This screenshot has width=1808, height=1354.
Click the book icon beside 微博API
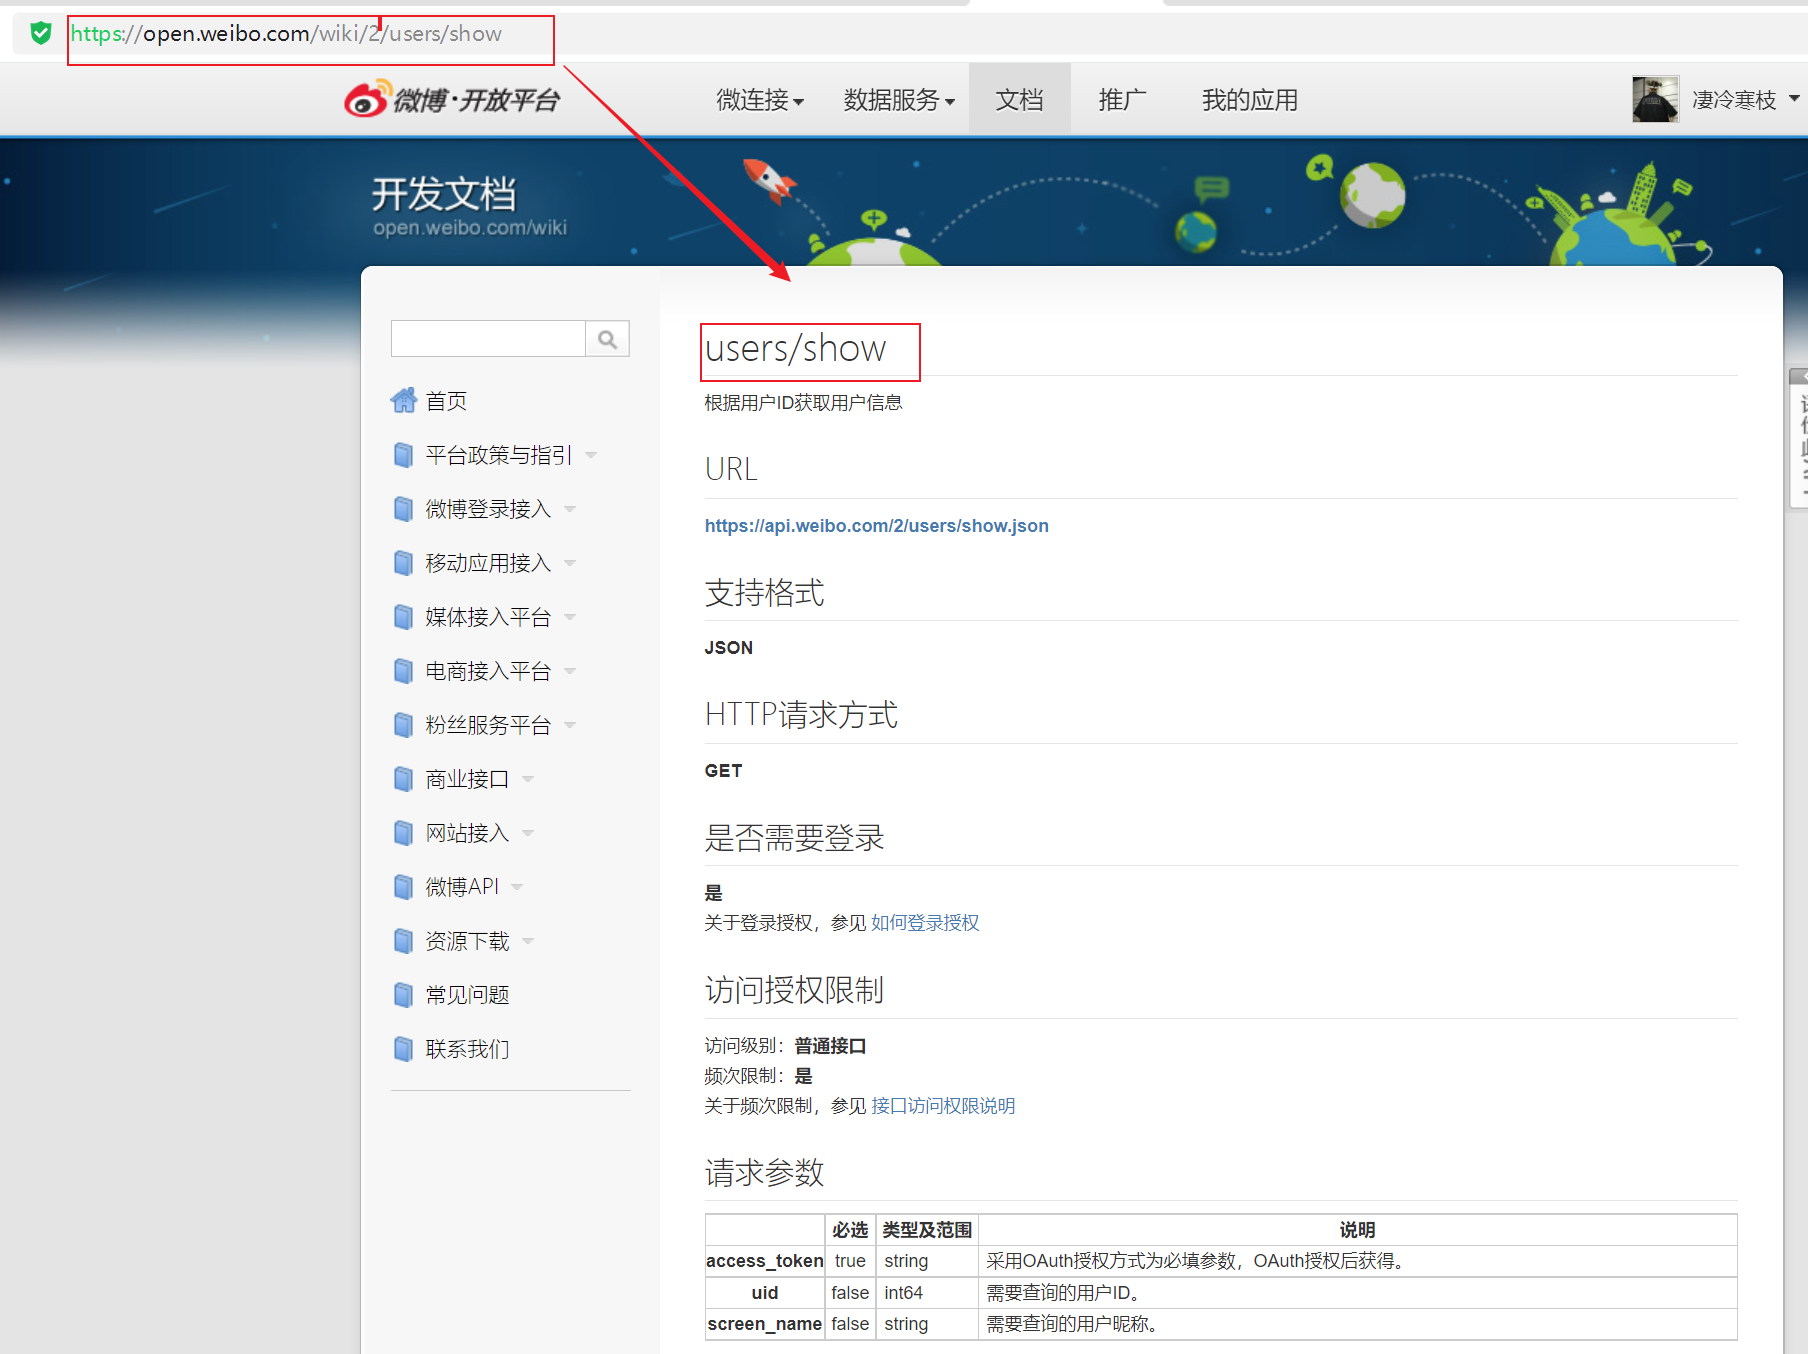pos(404,887)
